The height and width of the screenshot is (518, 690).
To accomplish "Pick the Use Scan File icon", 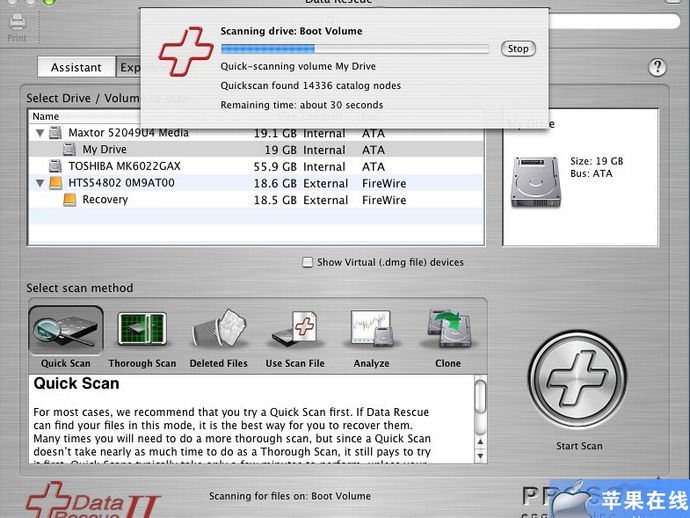I will pos(295,331).
